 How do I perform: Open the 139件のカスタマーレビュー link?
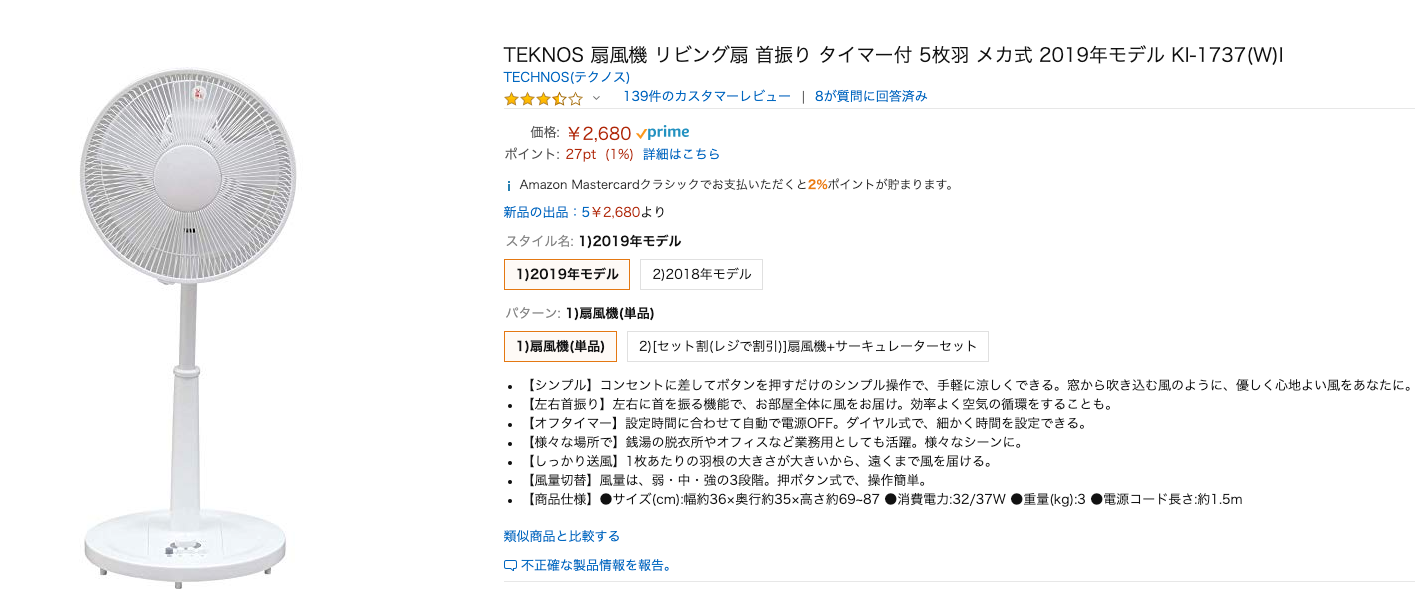point(706,97)
